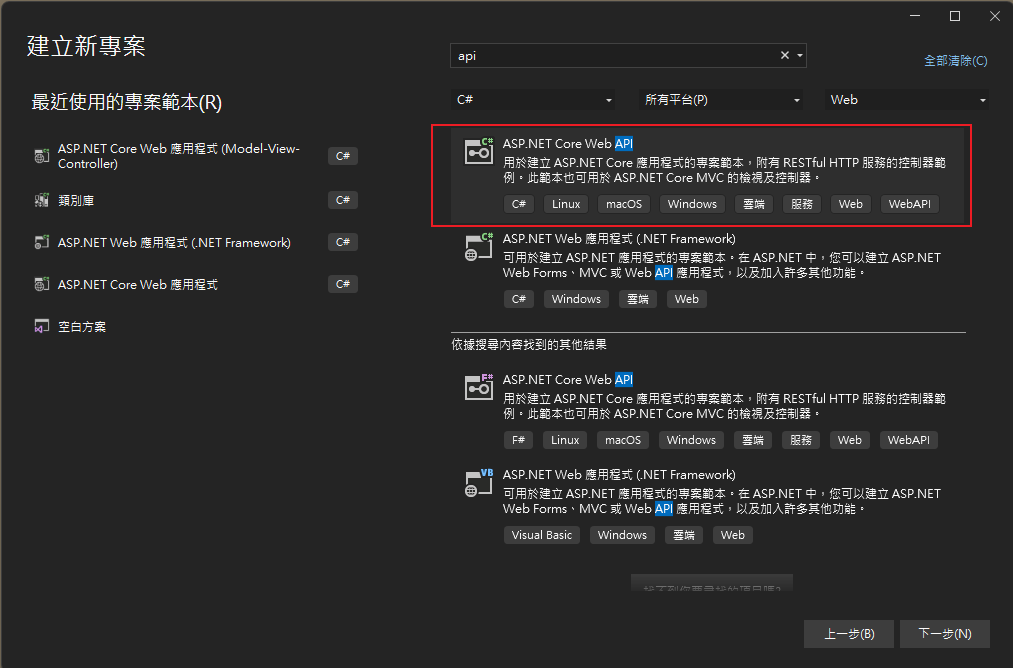Click the C# ASP.NET Web (.NET Framework) template icon
The image size is (1013, 668).
[479, 246]
